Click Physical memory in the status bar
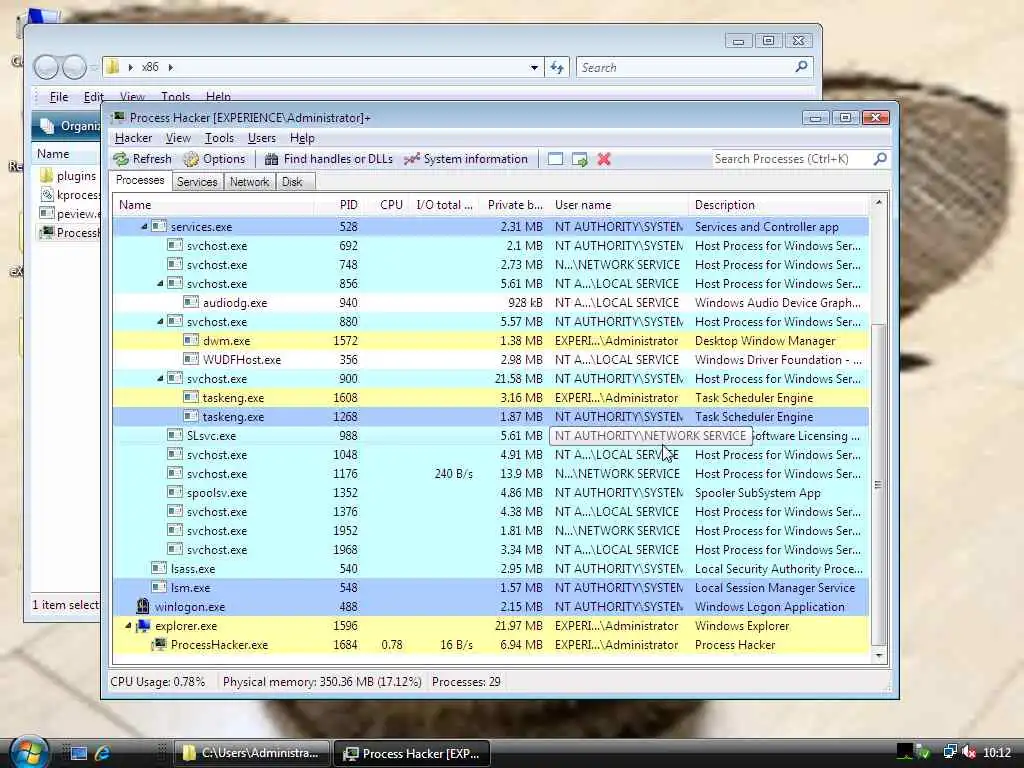This screenshot has width=1024, height=768. (322, 682)
